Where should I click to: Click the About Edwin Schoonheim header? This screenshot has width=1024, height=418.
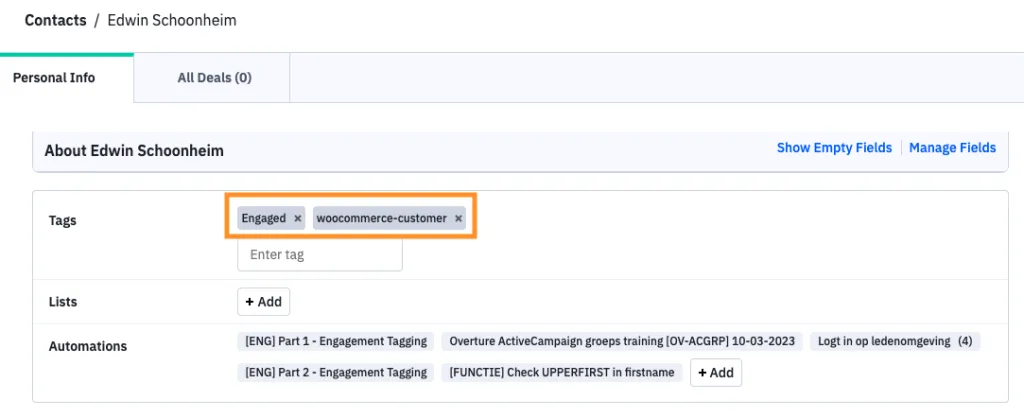[x=134, y=151]
